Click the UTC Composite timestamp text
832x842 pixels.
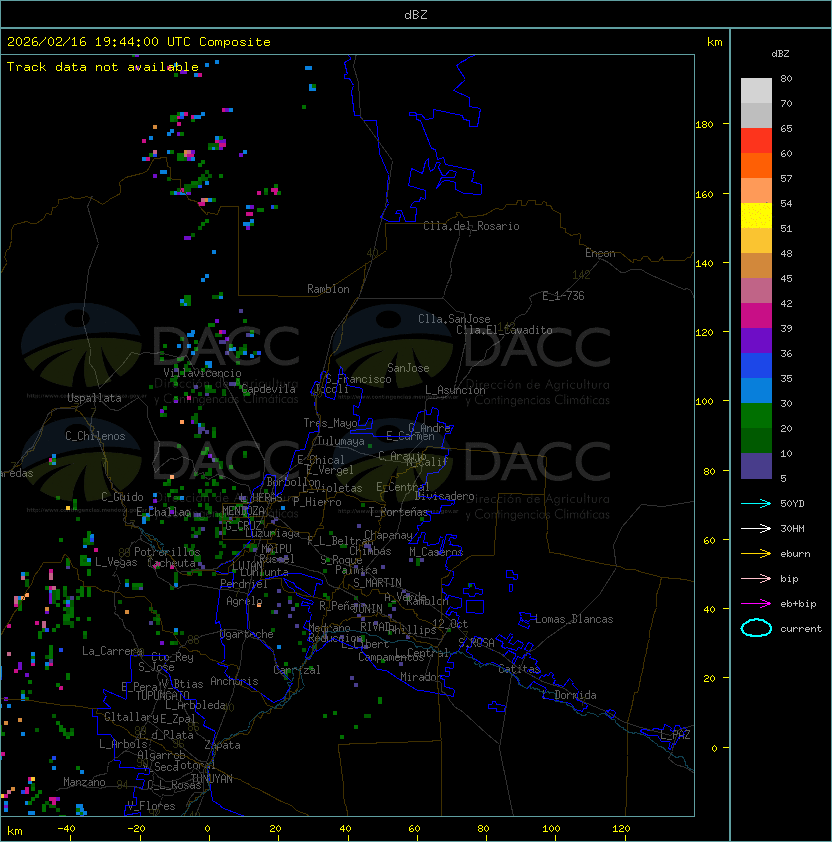point(139,42)
